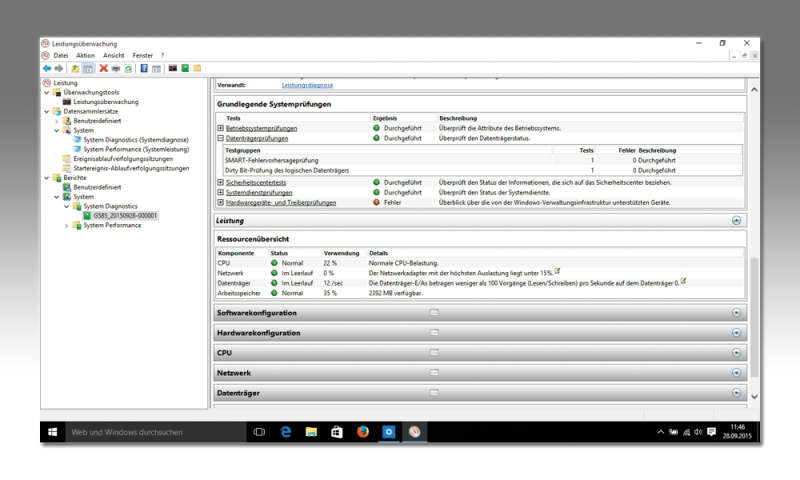The image size is (800, 480).
Task: Collapse the Überwachungstools tree node
Action: point(47,92)
